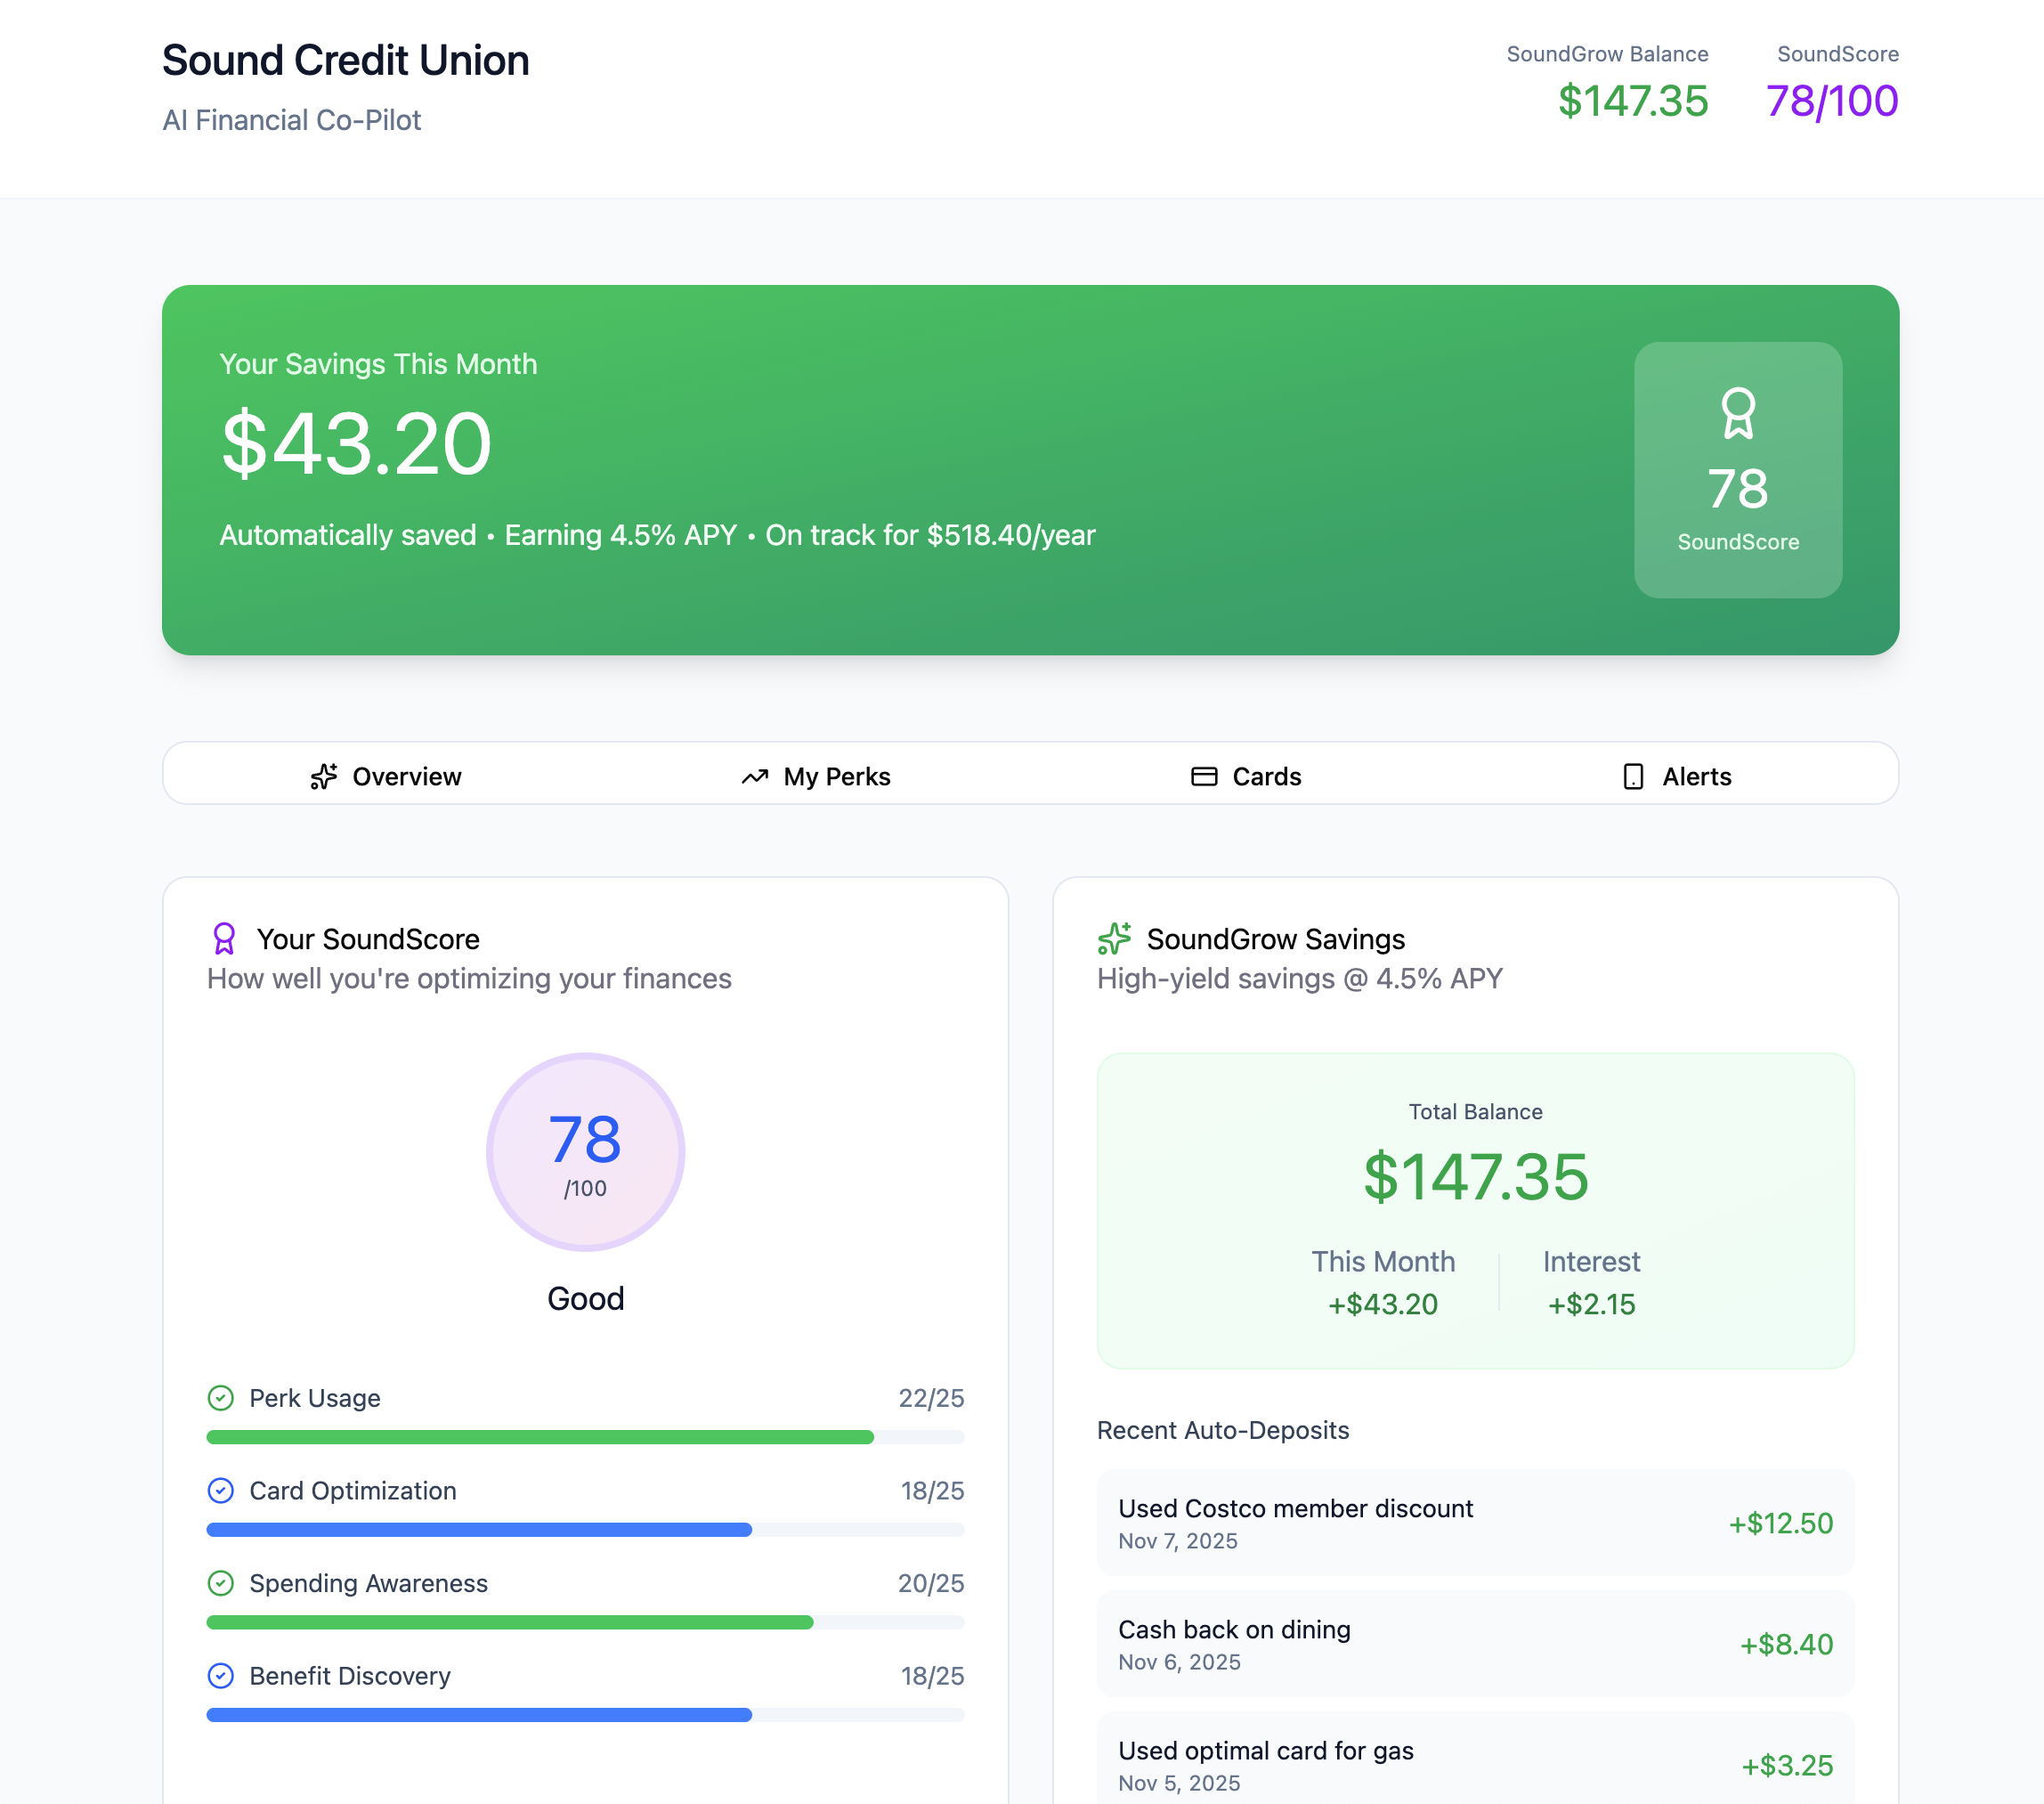Switch to the My Perks tab
Screen dimensions: 2044x1804
816,777
